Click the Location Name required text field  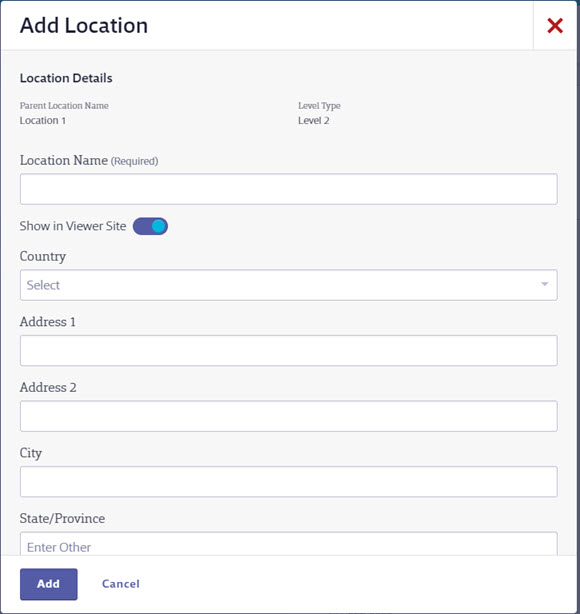tap(289, 189)
